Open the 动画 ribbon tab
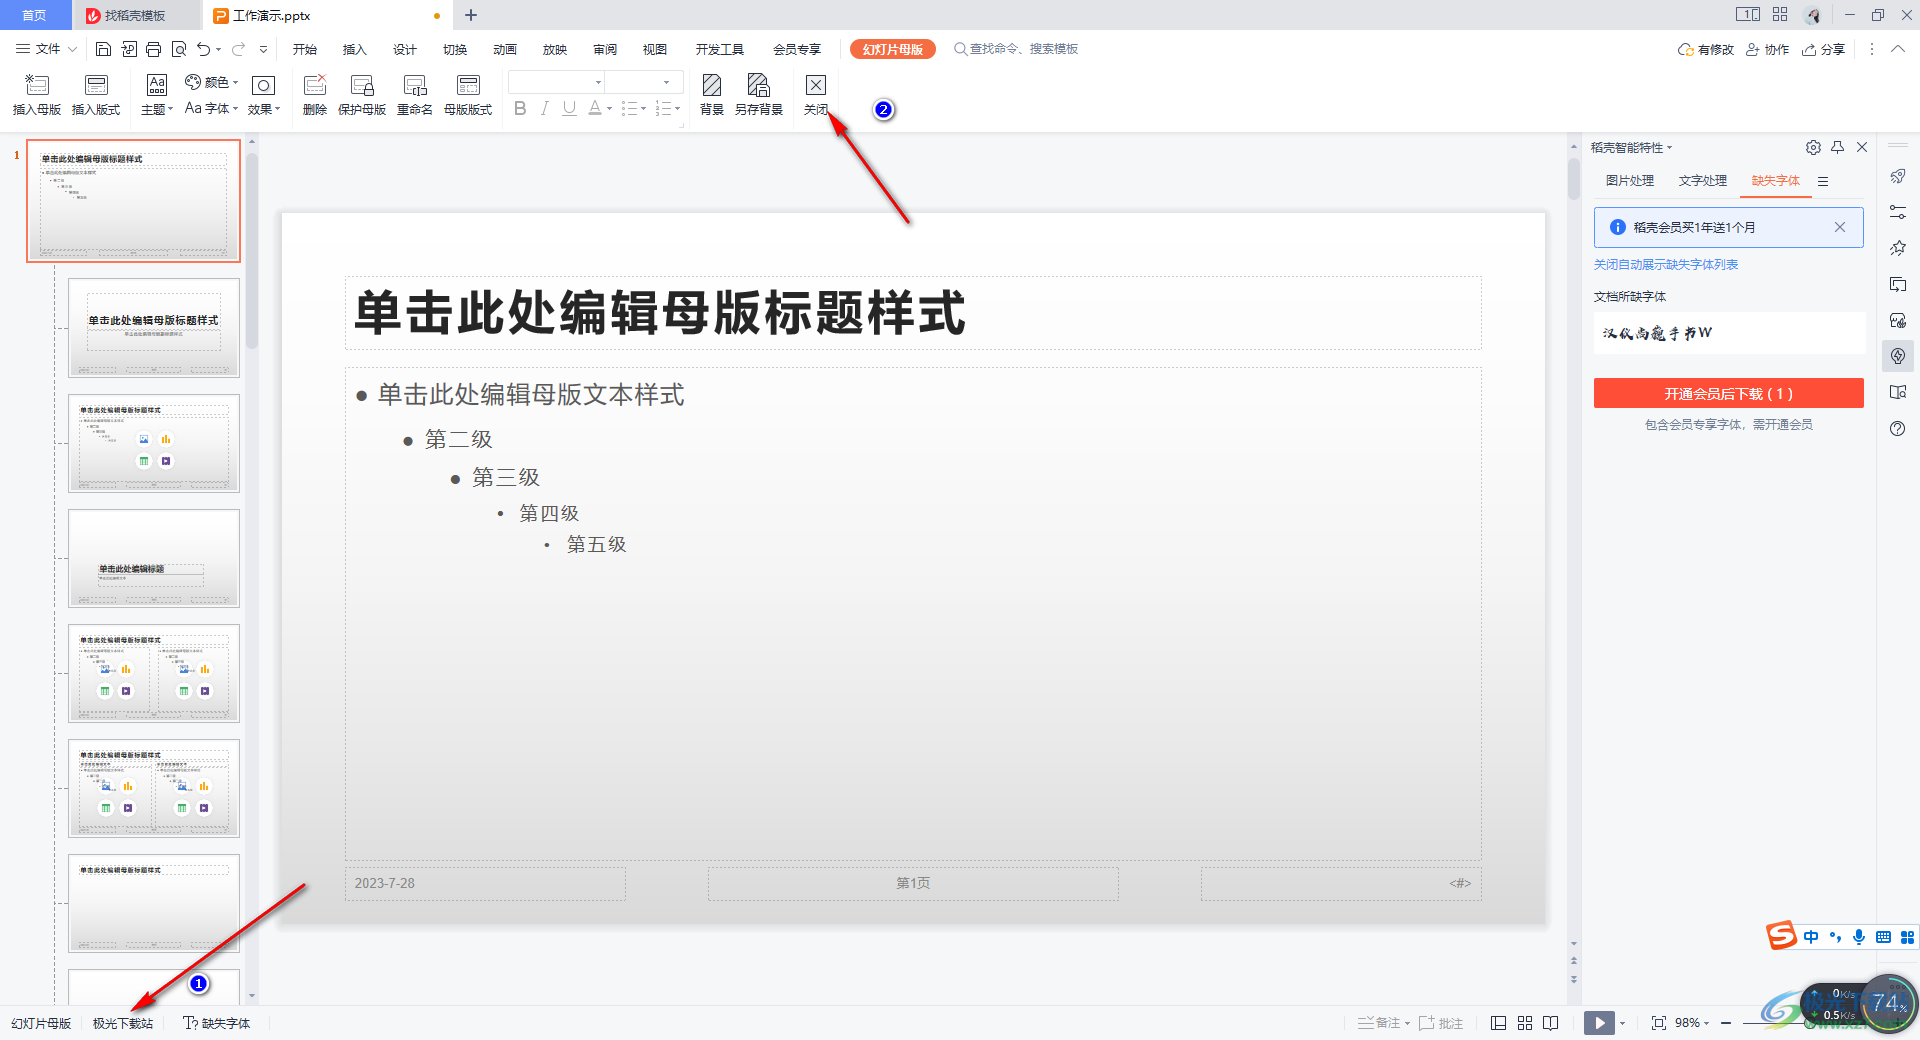 tap(505, 49)
